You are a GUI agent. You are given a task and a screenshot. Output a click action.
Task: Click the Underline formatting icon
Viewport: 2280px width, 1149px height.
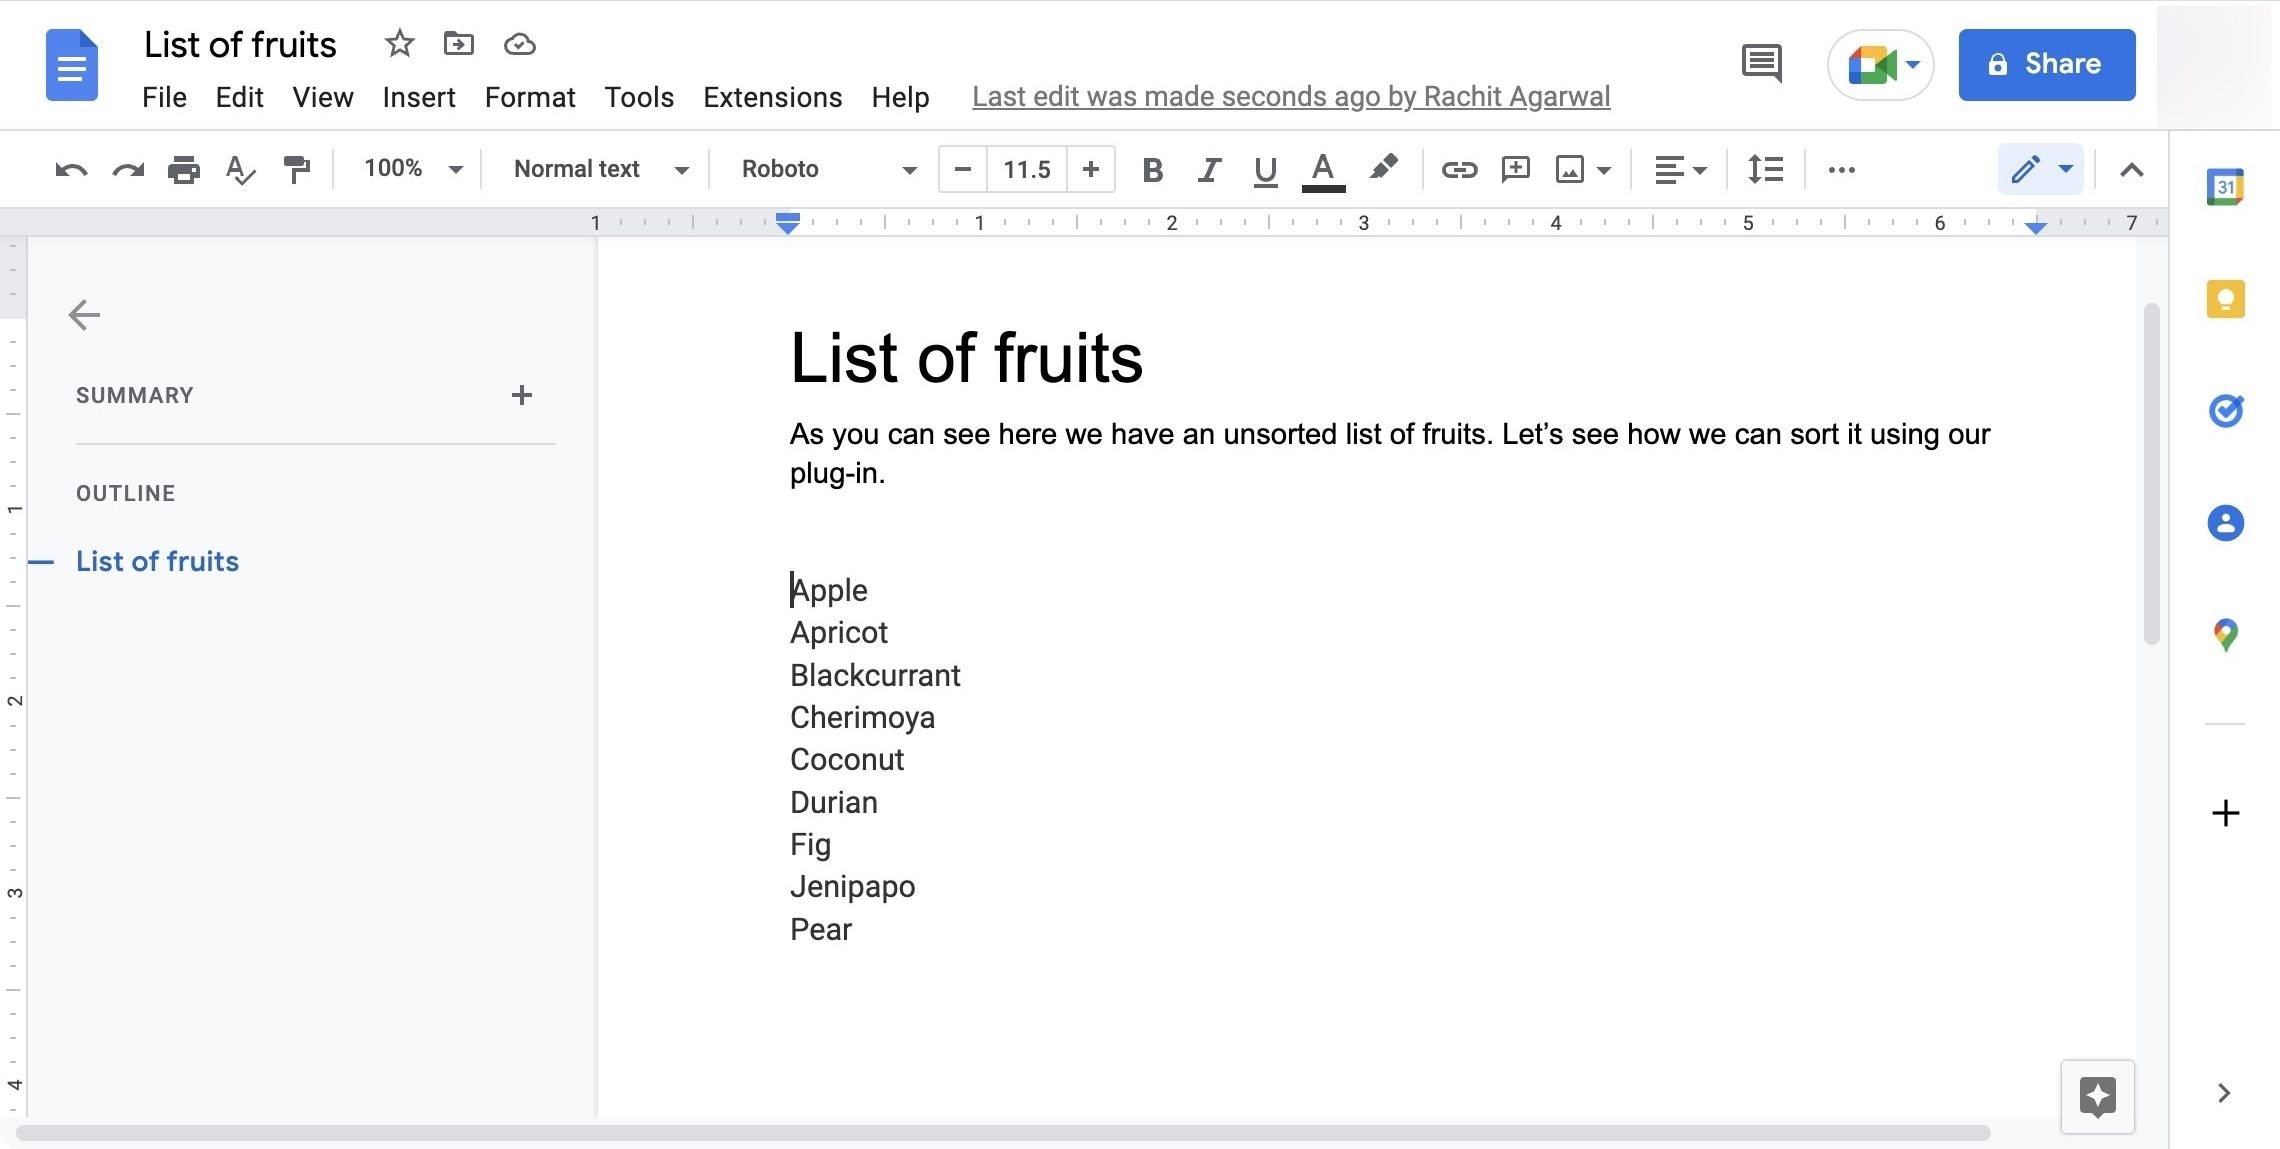tap(1265, 167)
